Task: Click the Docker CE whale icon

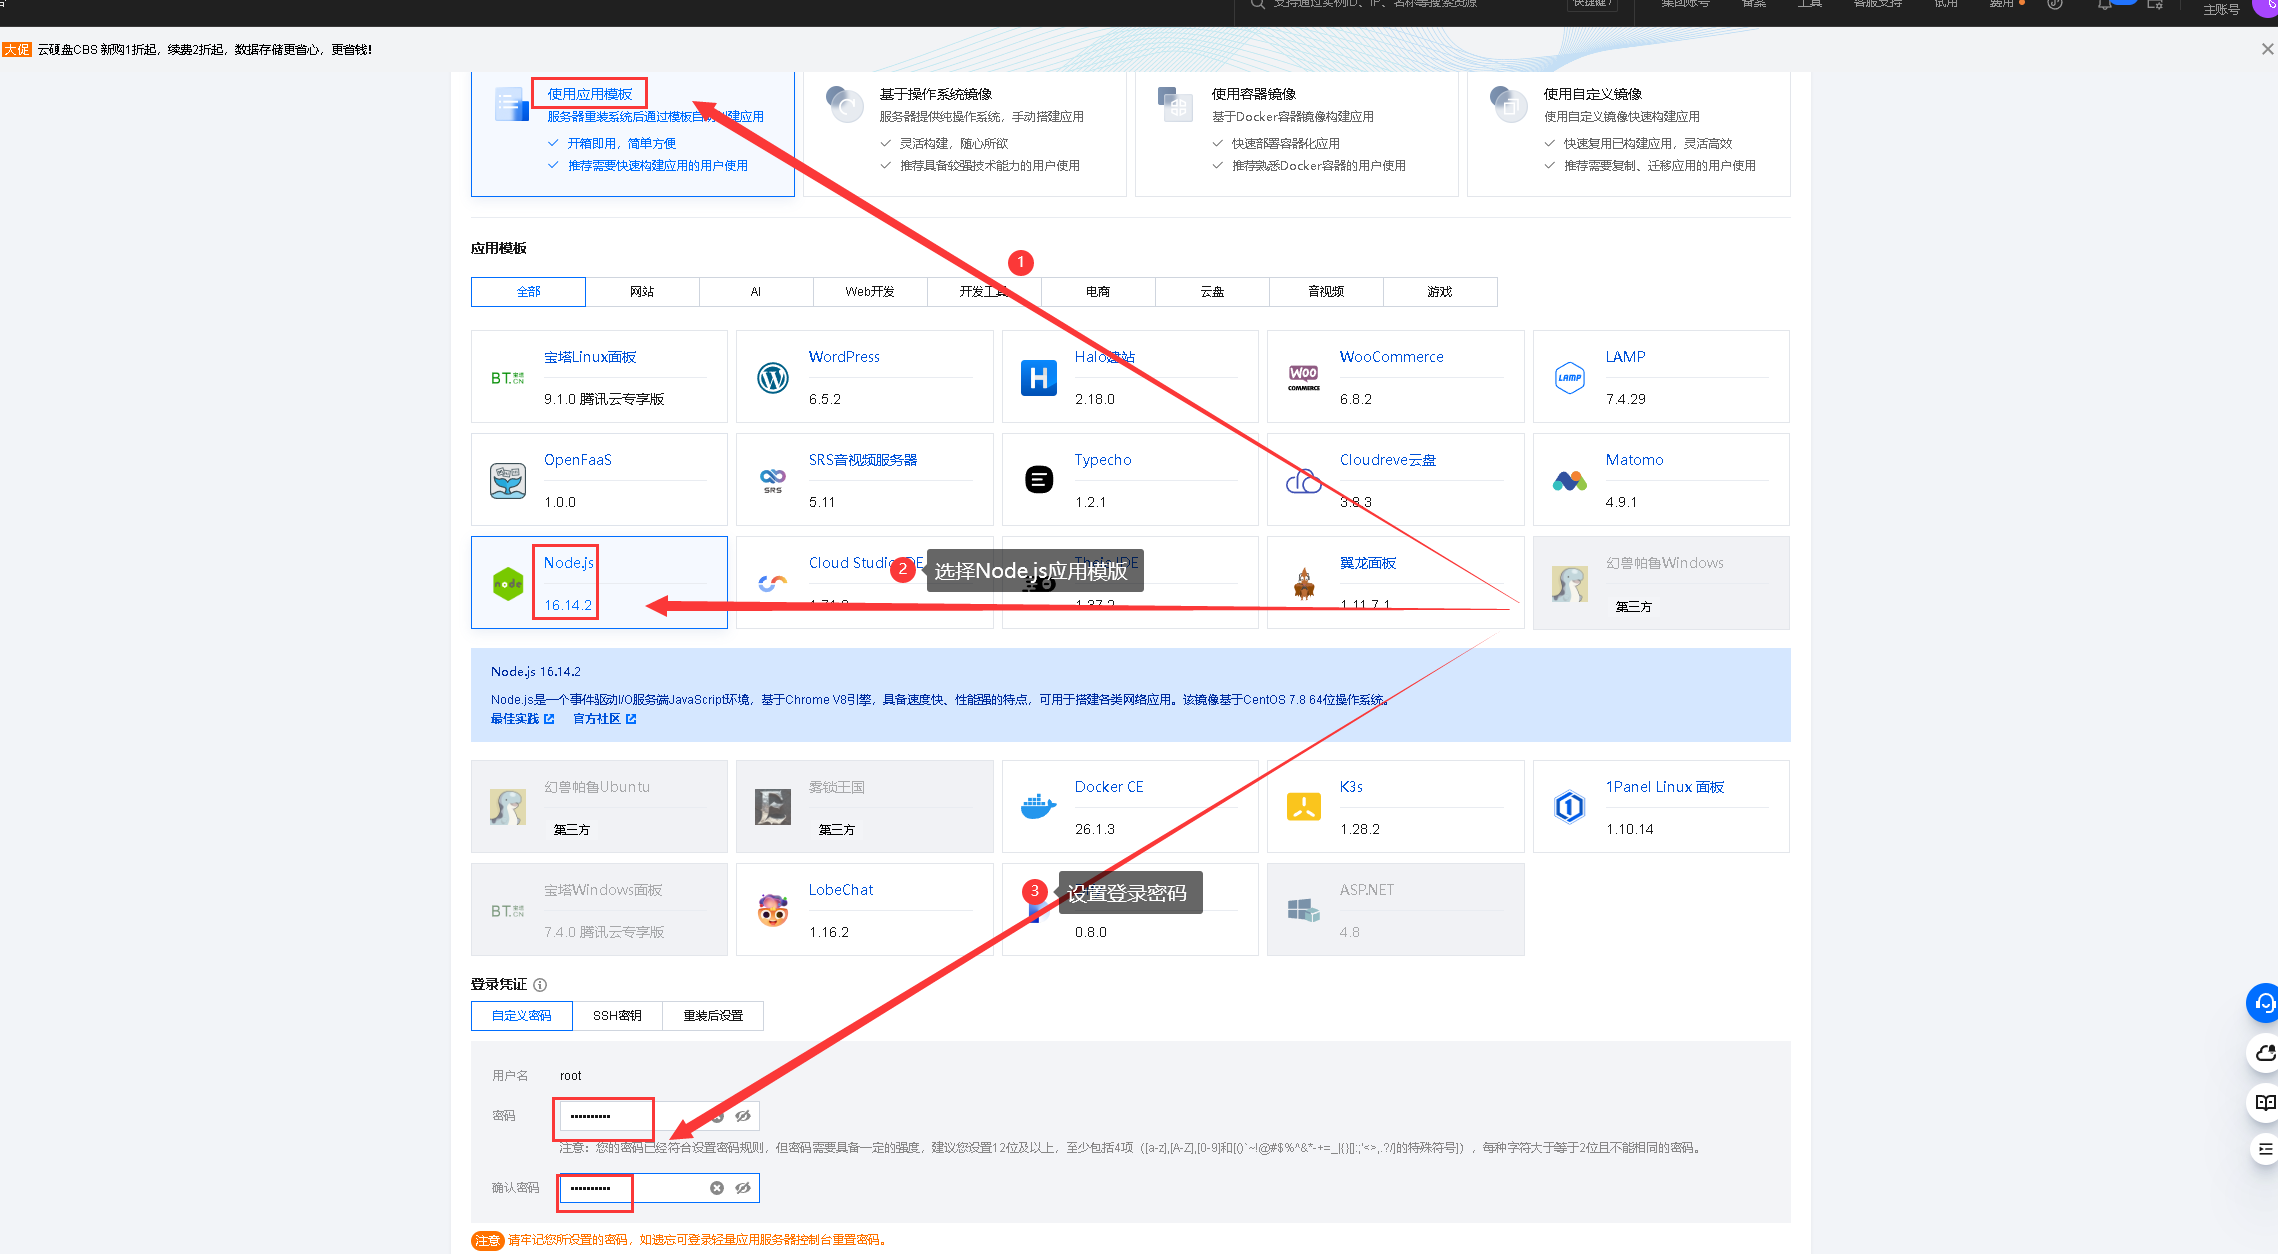Action: [x=1038, y=807]
